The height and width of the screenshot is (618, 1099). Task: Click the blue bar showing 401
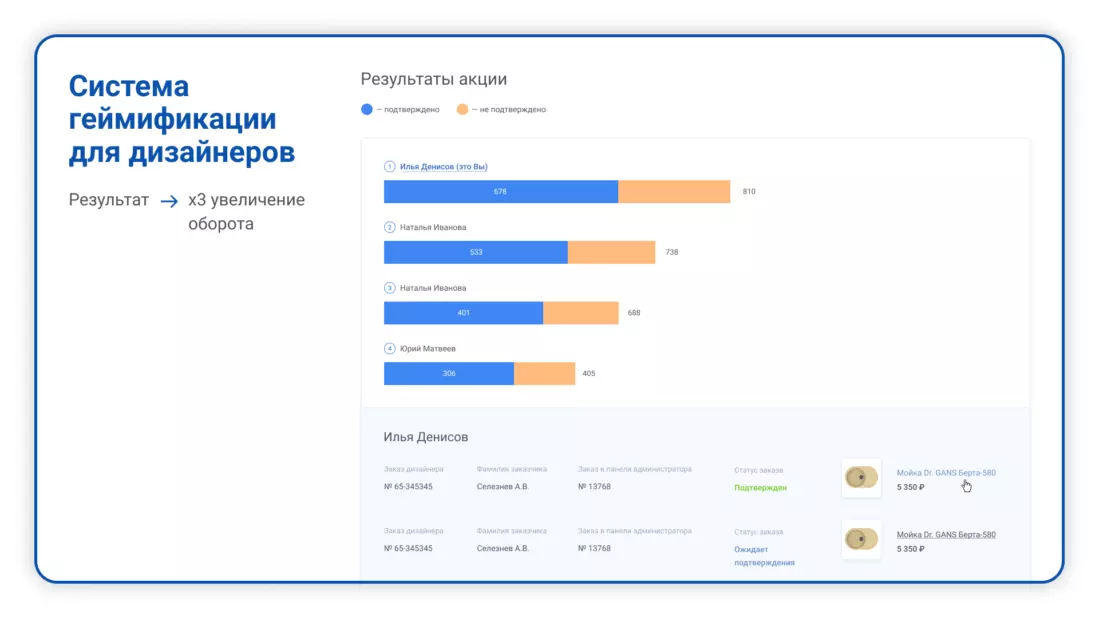pyautogui.click(x=463, y=313)
